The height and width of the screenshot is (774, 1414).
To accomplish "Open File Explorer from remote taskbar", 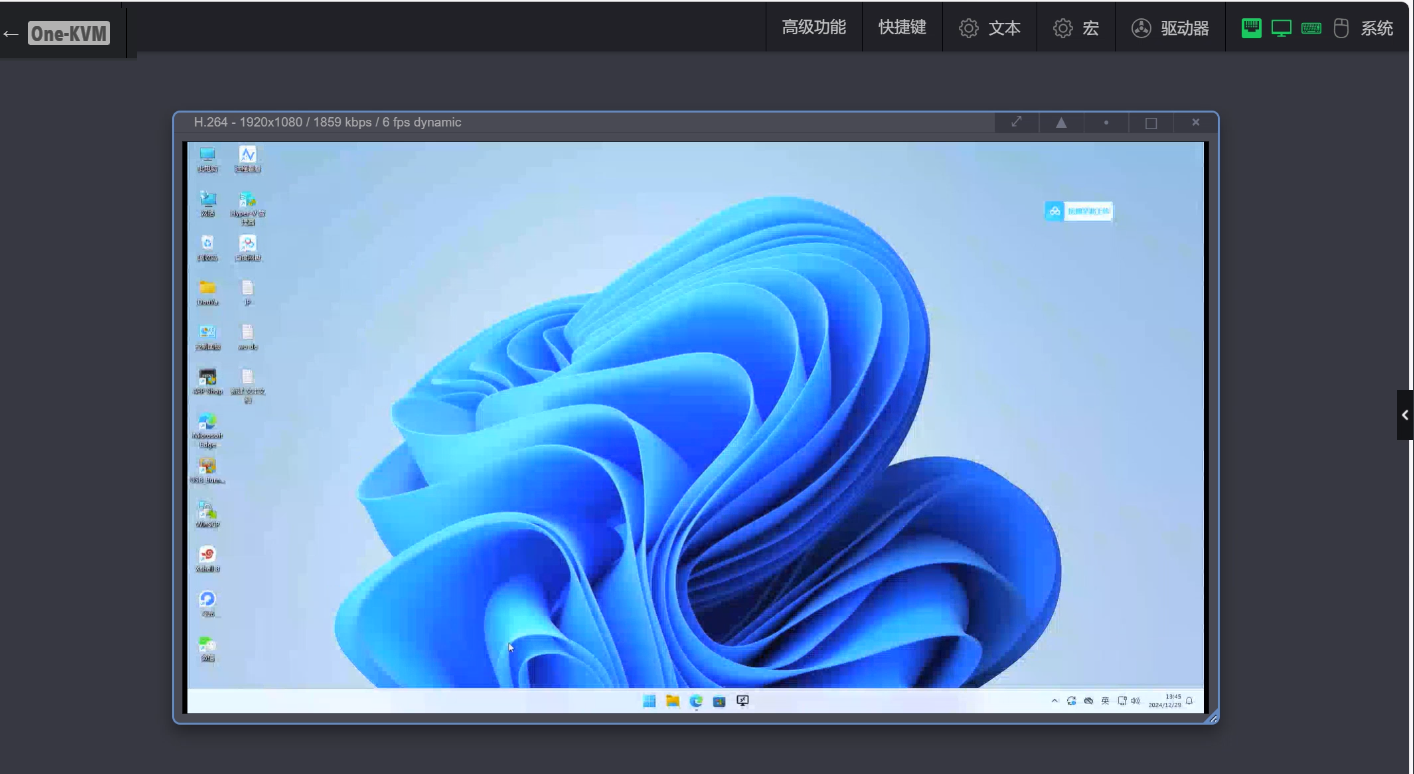I will [x=673, y=701].
